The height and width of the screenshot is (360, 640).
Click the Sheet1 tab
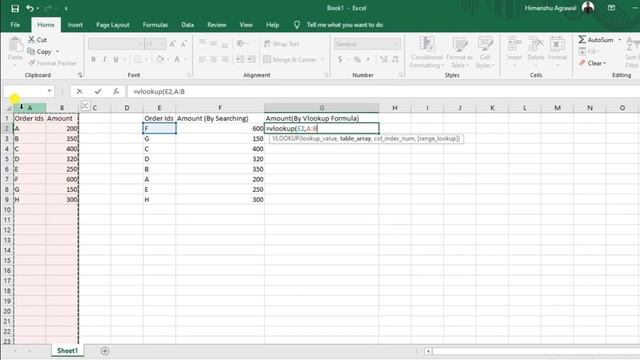(67, 351)
